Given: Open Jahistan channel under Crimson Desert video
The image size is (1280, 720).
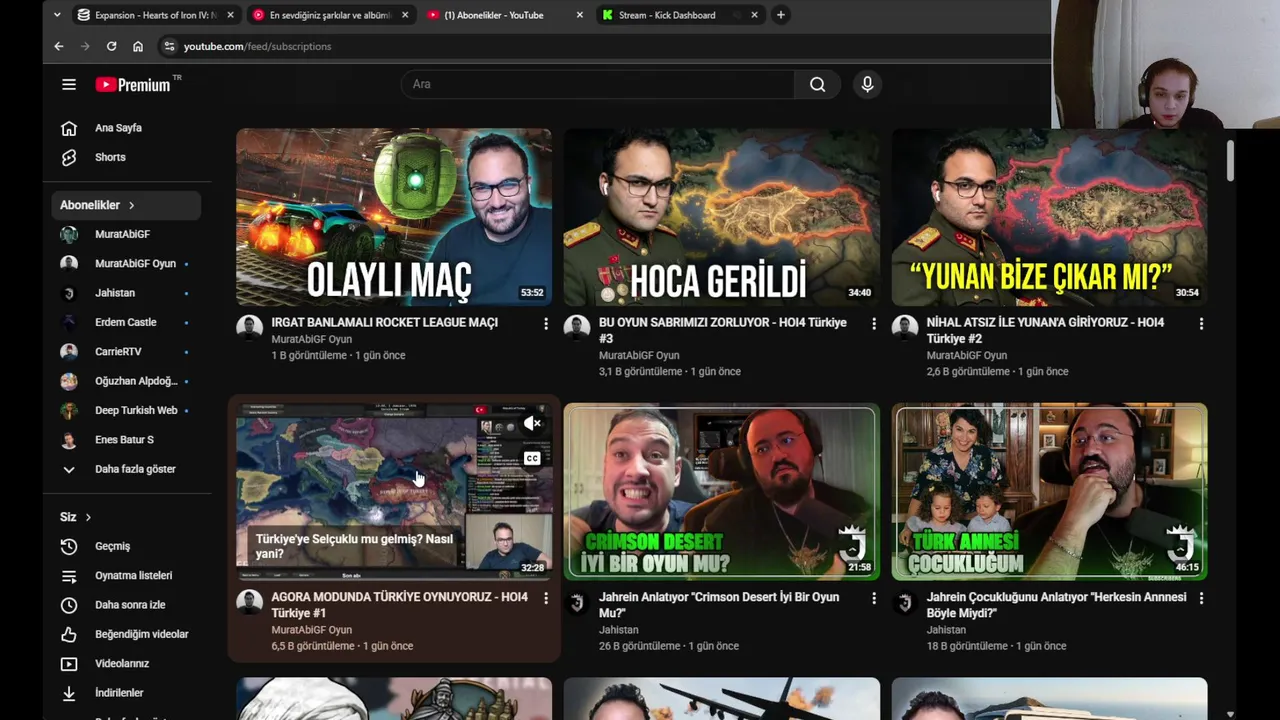Looking at the screenshot, I should coord(618,630).
